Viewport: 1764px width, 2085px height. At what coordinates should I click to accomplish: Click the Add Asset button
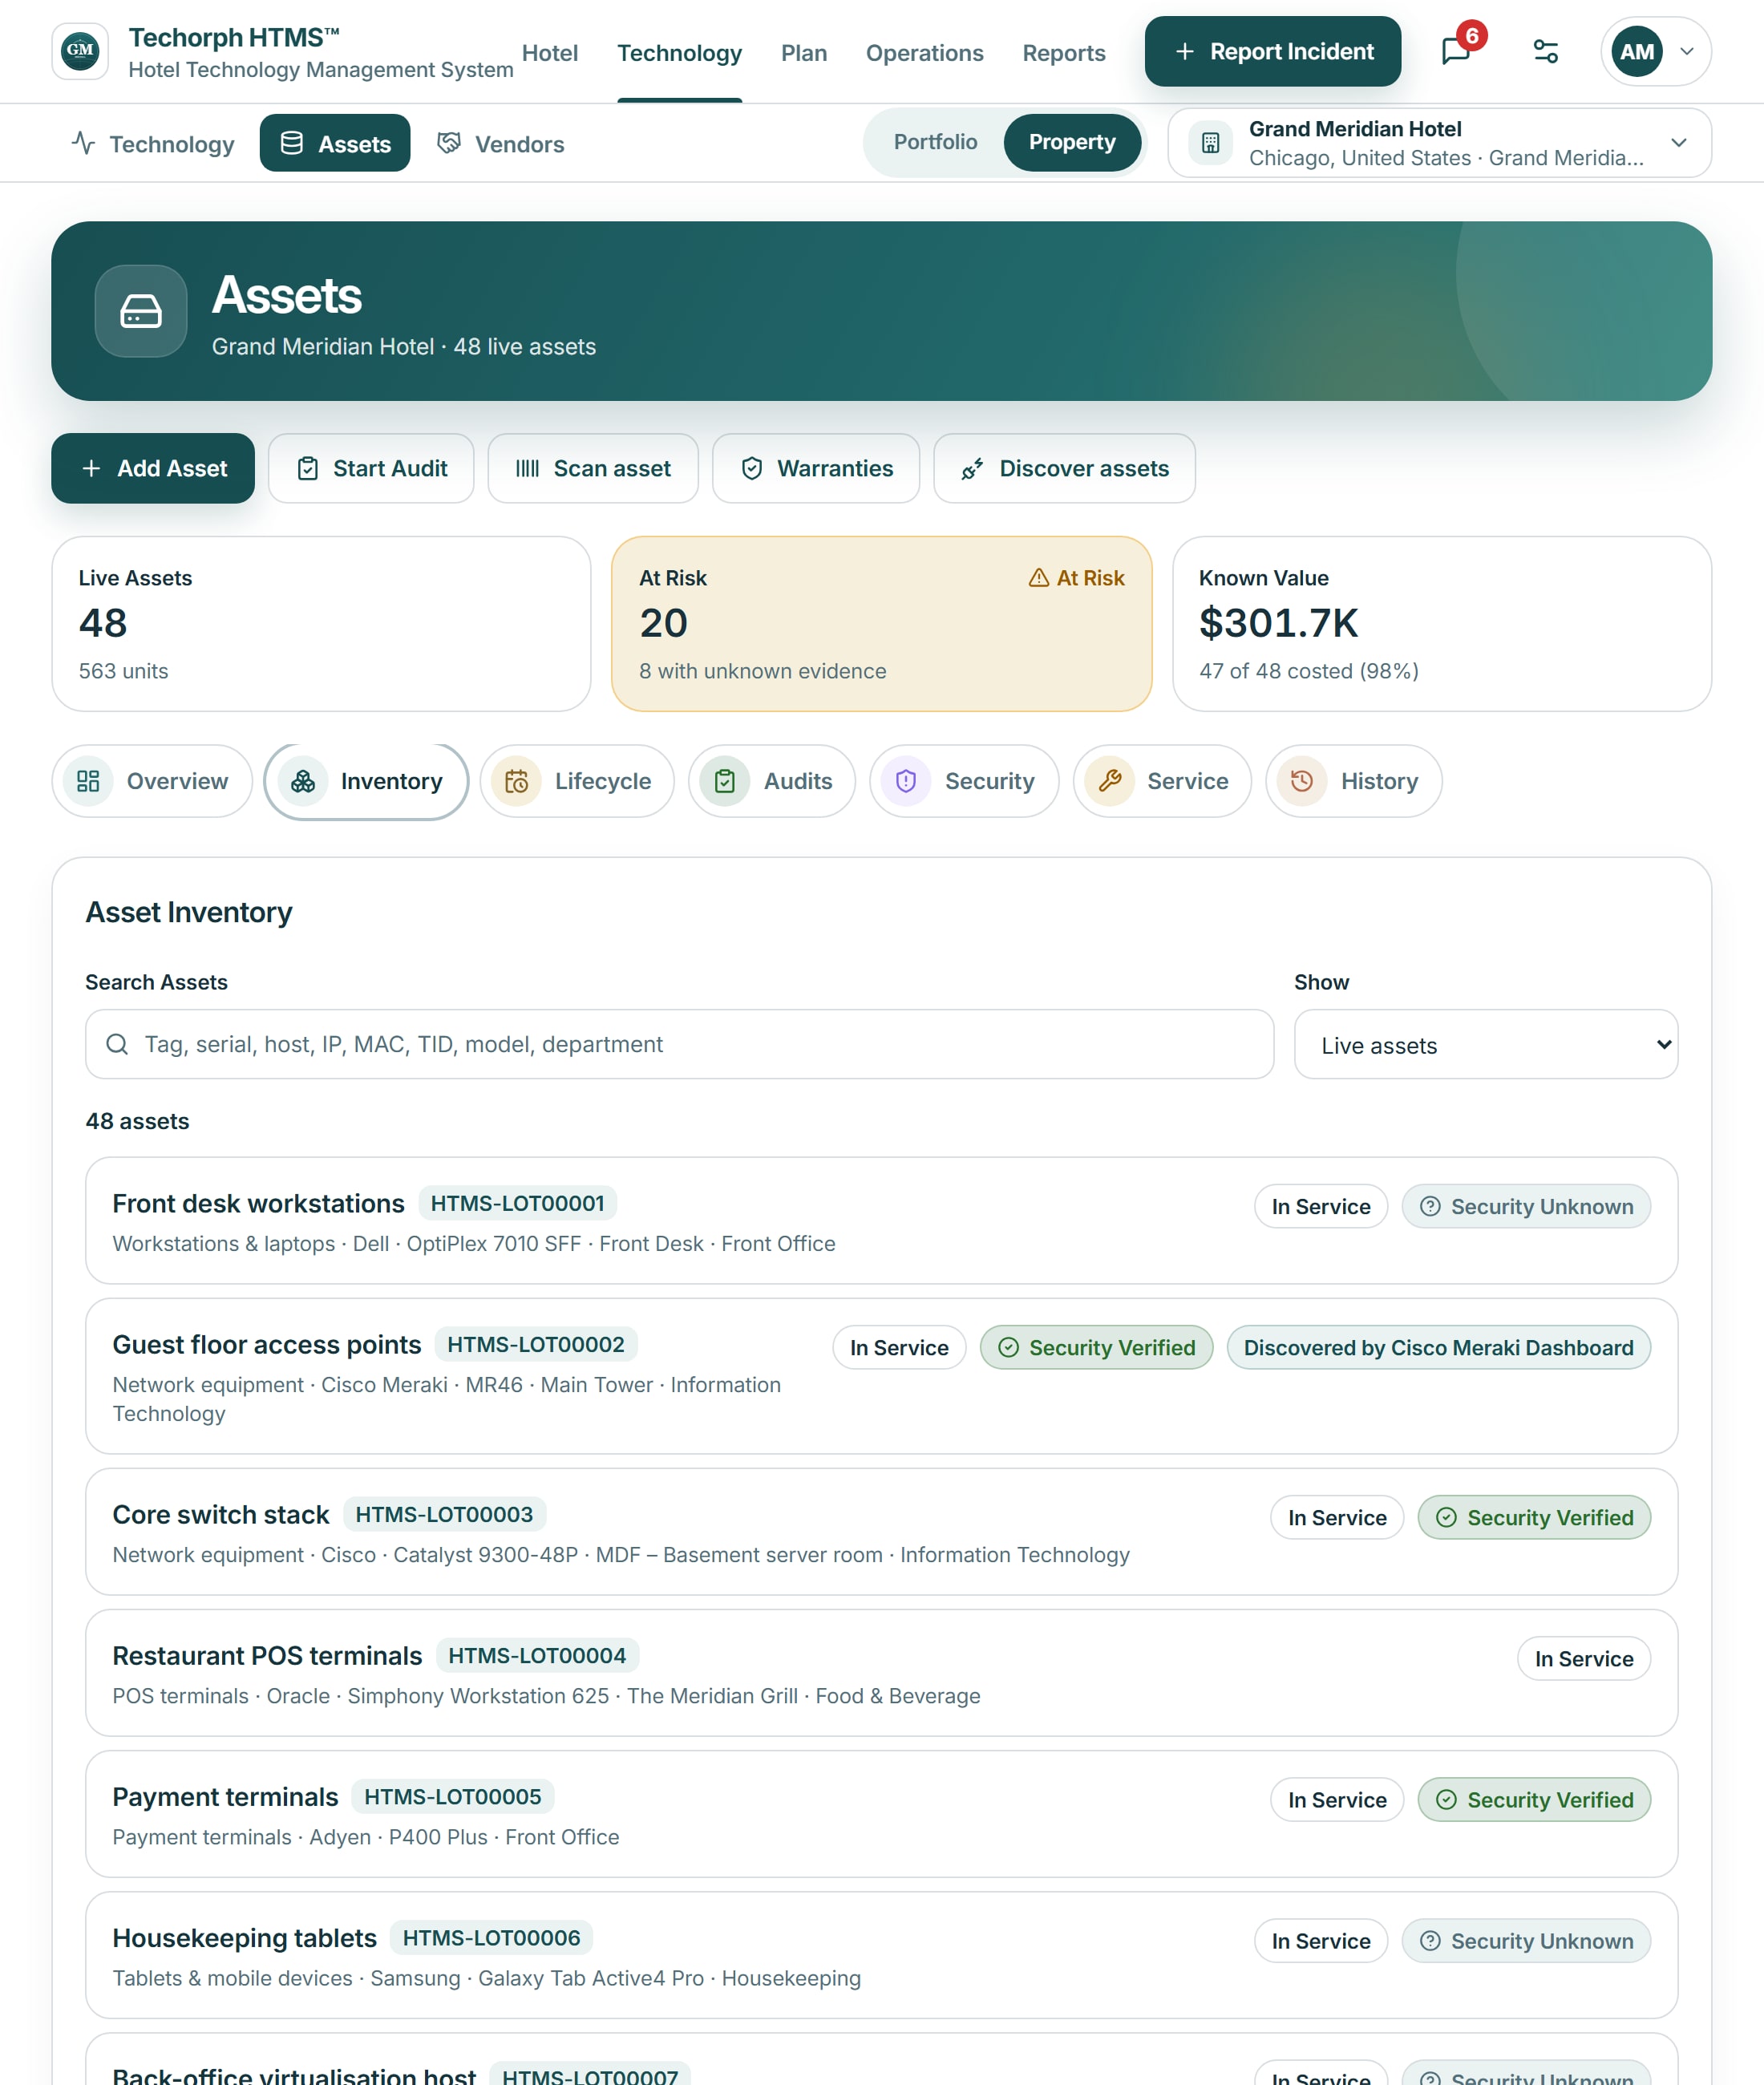coord(153,468)
